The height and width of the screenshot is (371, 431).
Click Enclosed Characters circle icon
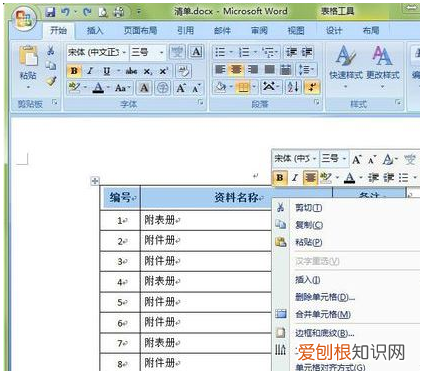pos(163,88)
